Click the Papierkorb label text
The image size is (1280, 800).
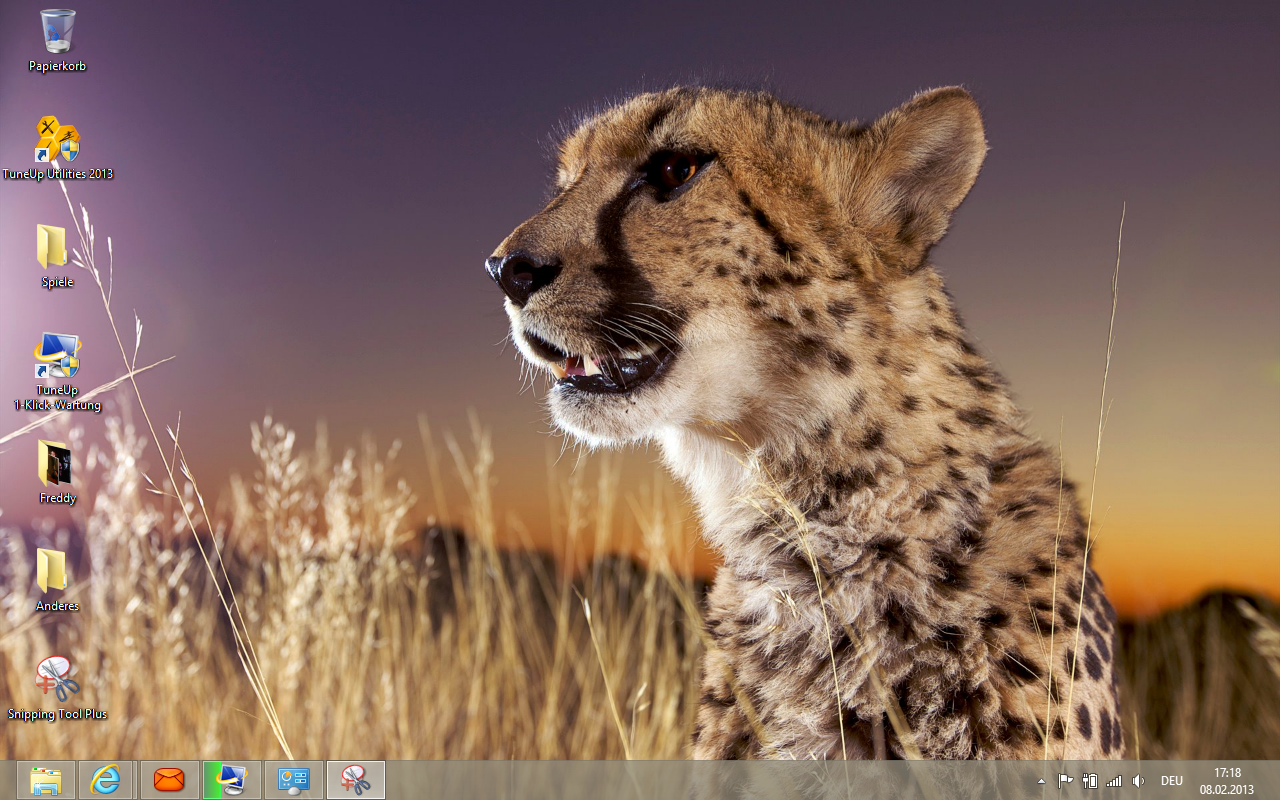(x=57, y=66)
